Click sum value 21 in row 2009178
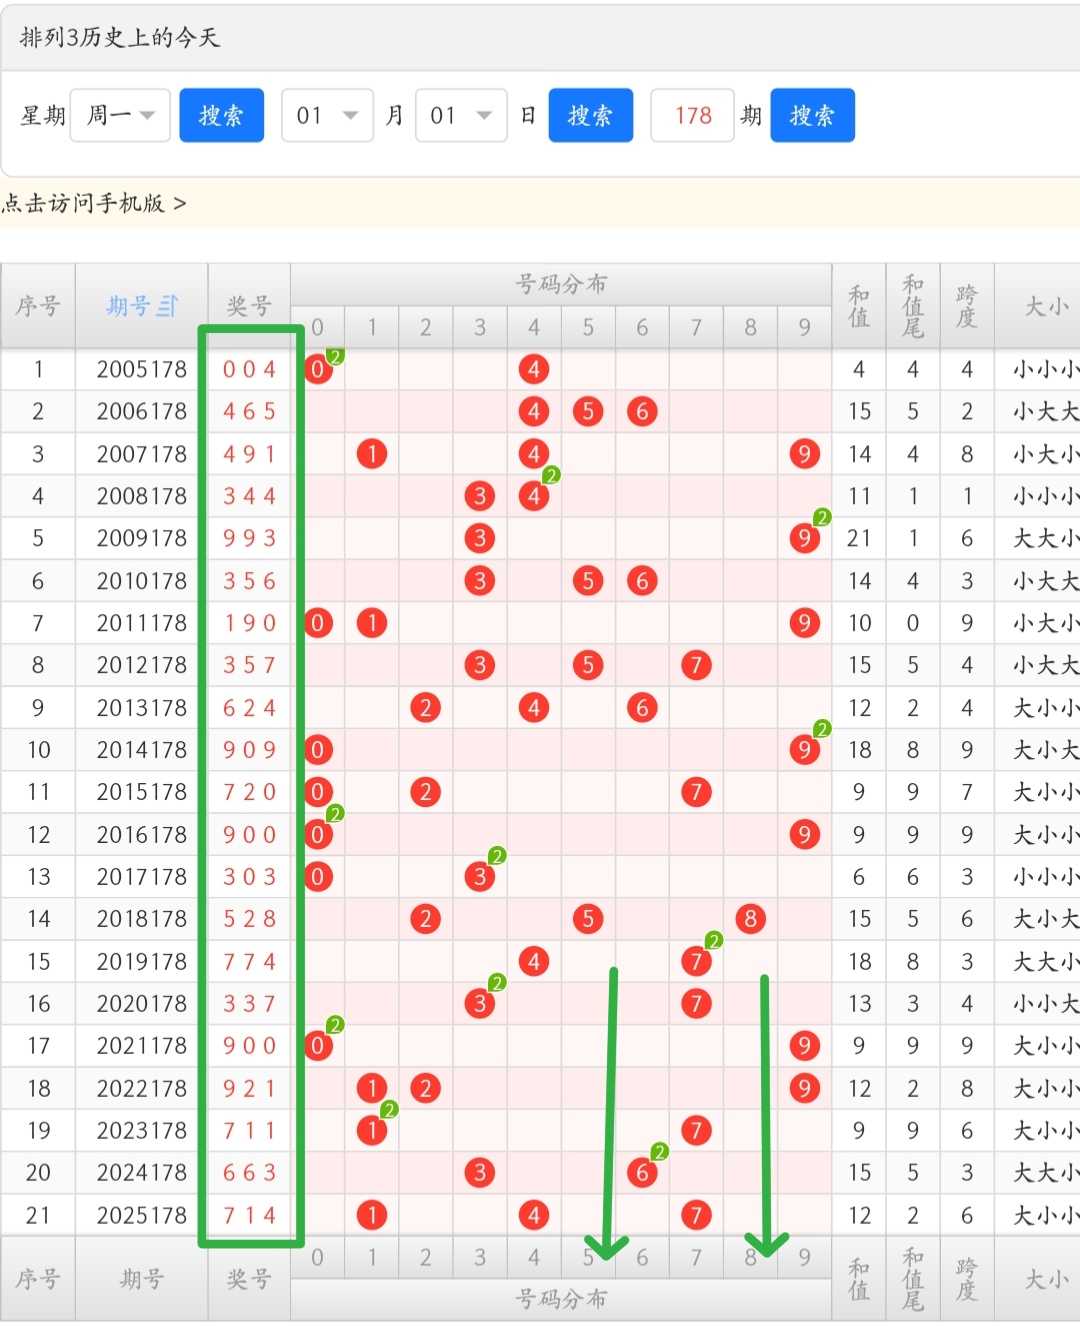 click(x=859, y=538)
